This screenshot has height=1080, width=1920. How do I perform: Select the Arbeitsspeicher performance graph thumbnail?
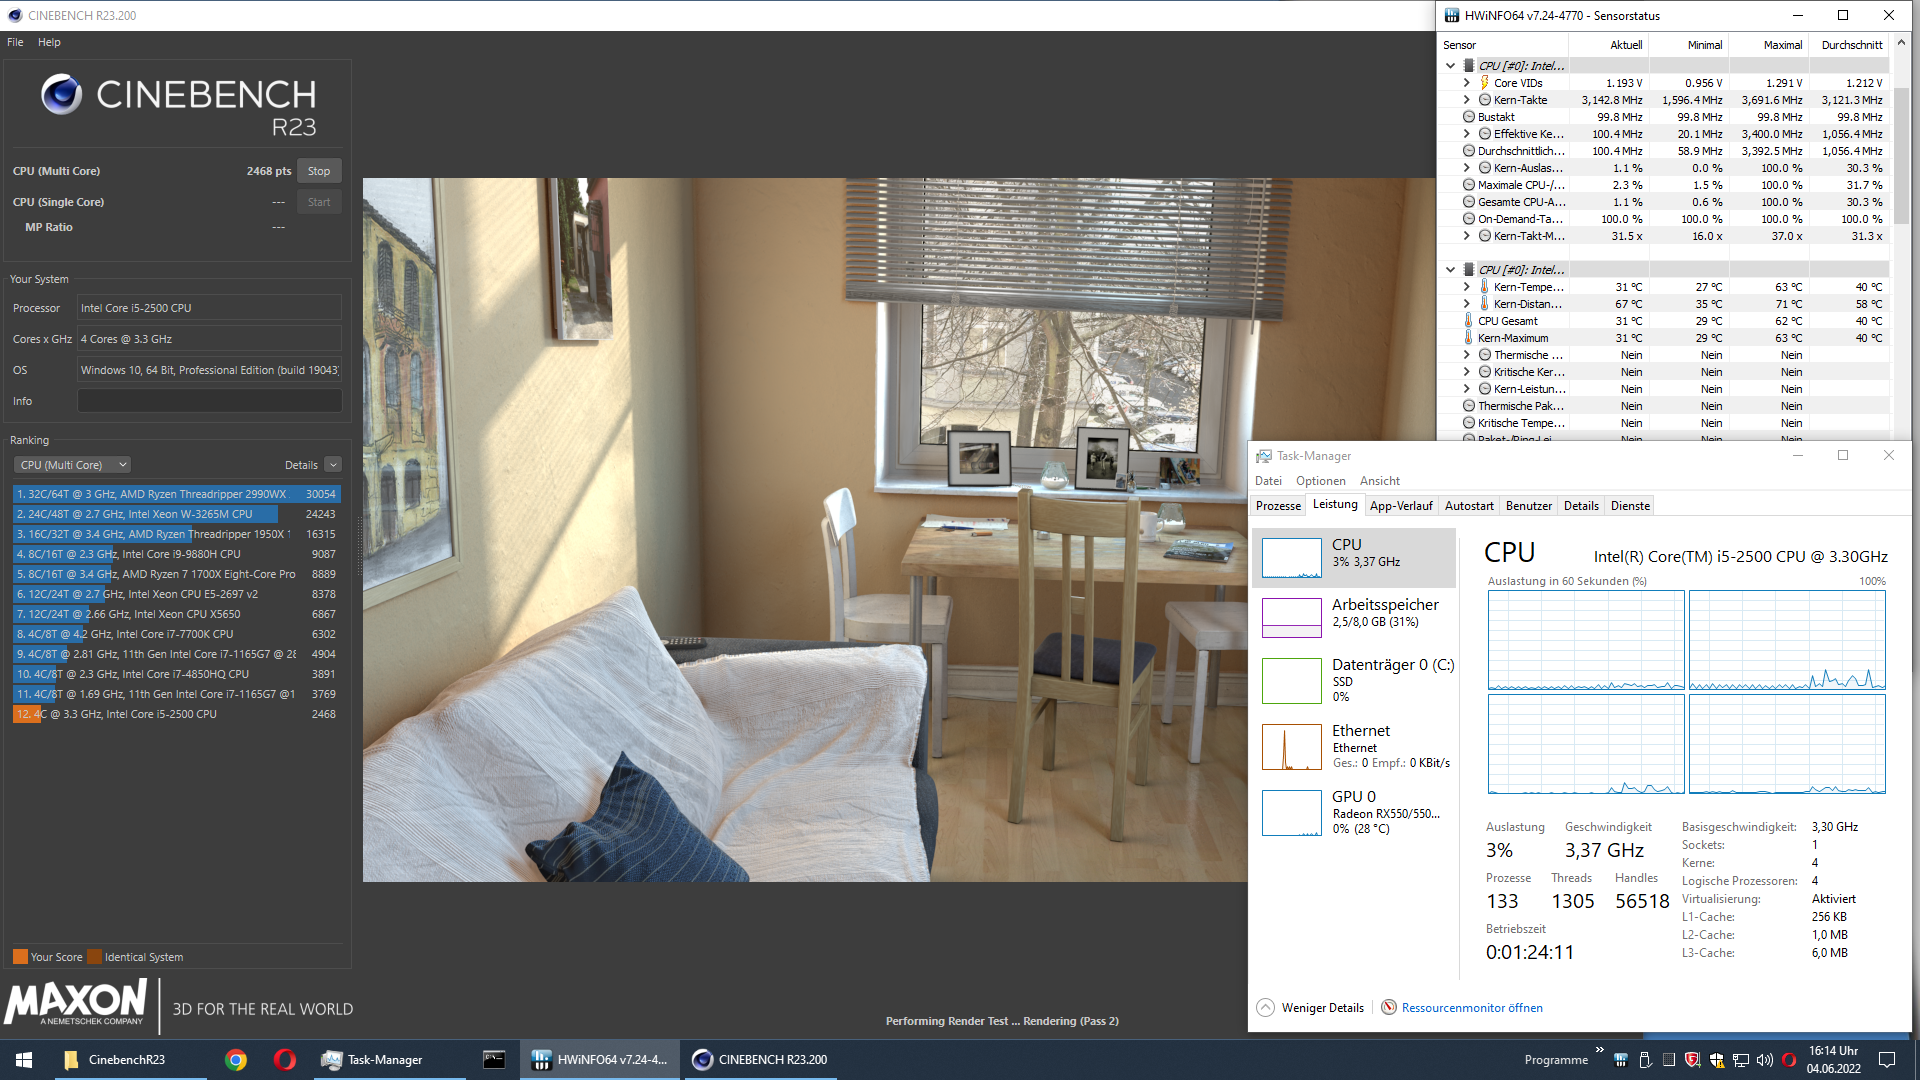coord(1291,617)
